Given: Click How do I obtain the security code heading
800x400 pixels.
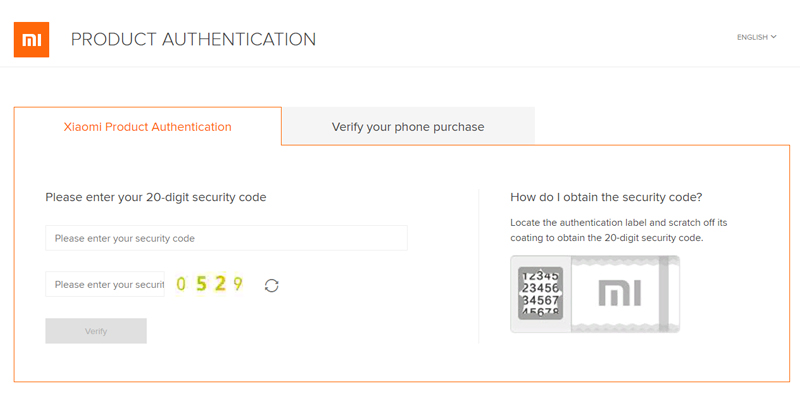Looking at the screenshot, I should [x=606, y=197].
